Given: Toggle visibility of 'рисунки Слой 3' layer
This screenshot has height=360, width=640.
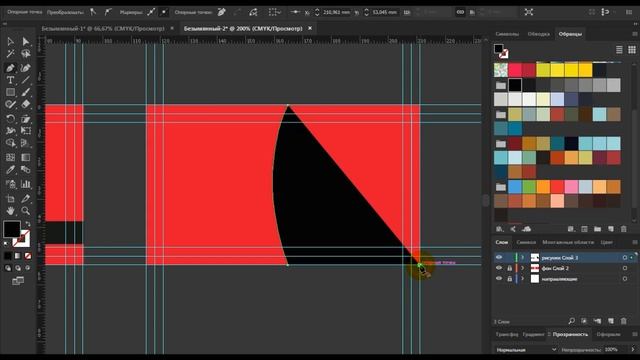Looking at the screenshot, I should point(499,258).
